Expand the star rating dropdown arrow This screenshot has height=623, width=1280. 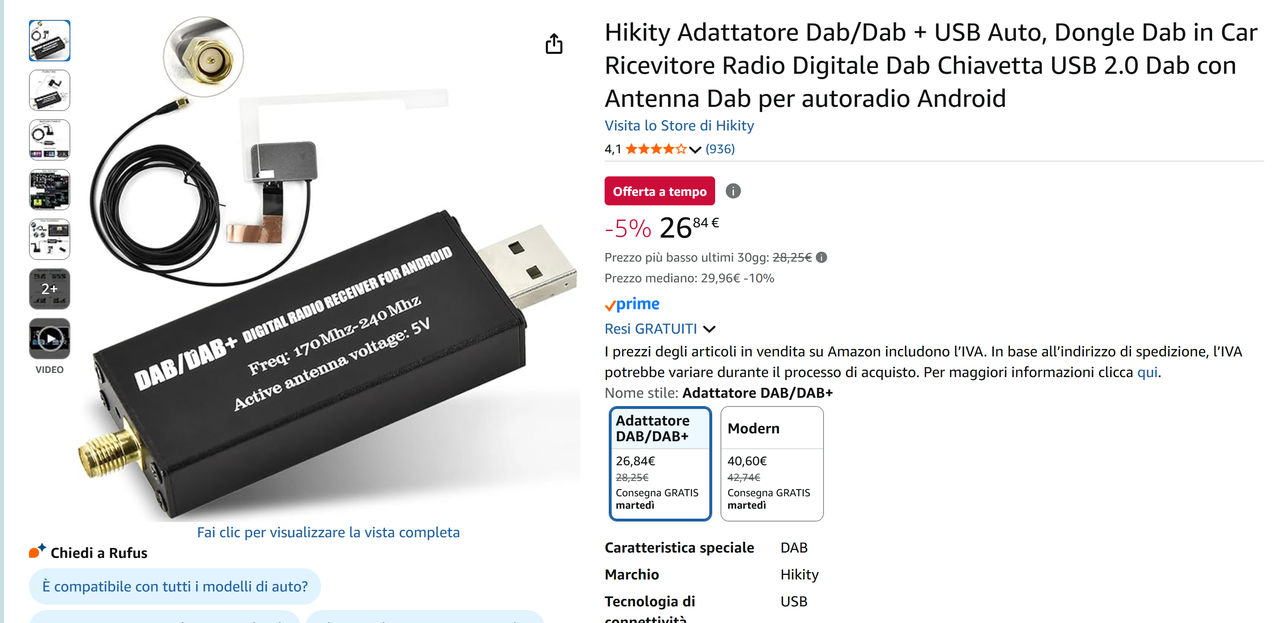[696, 150]
